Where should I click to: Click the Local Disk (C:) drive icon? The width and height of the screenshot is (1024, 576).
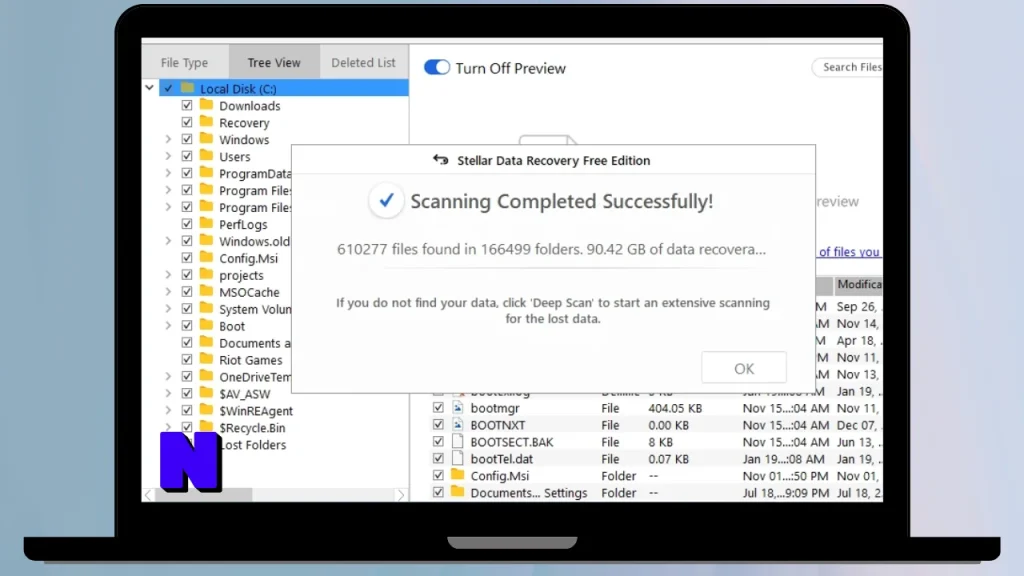click(188, 88)
